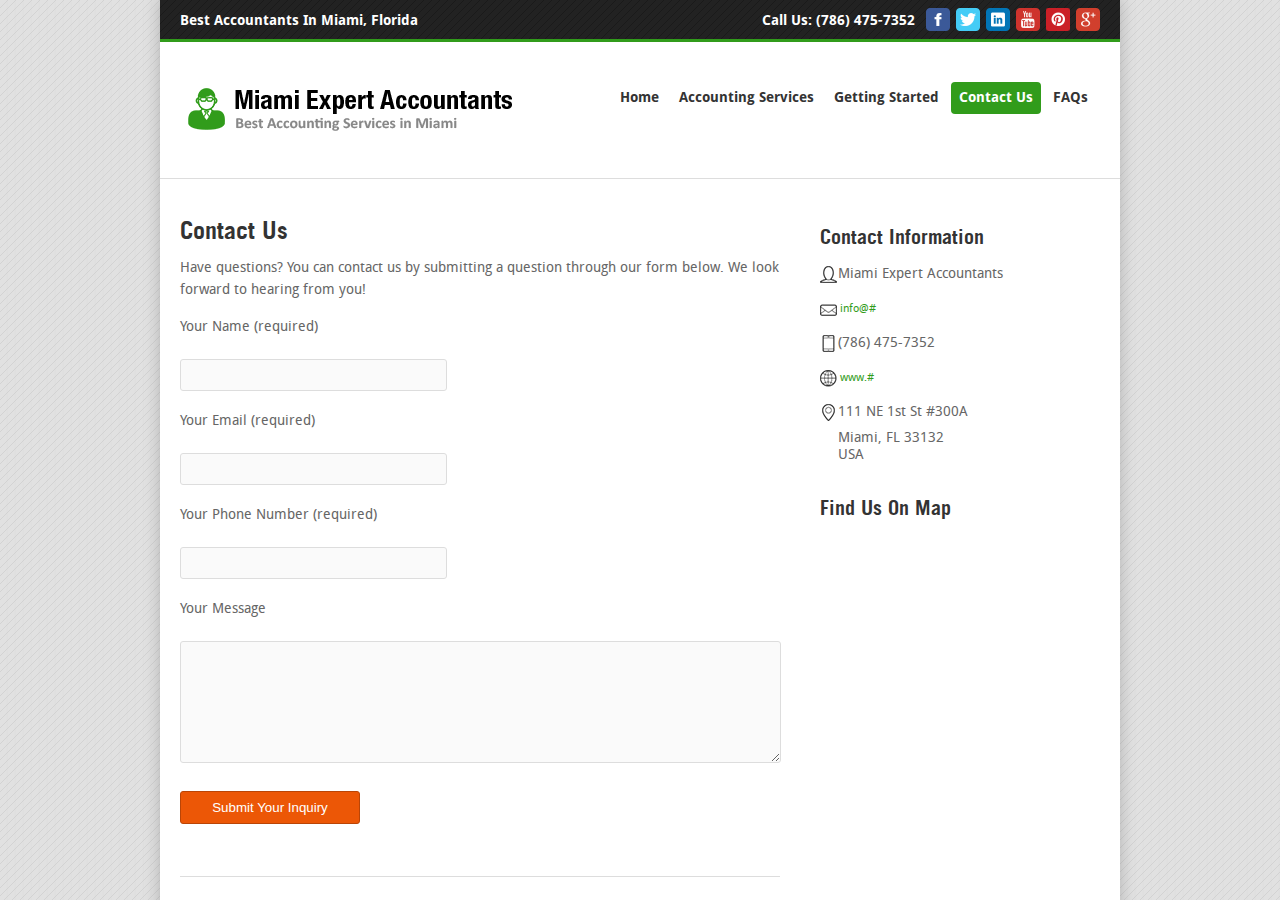The image size is (1280, 900).
Task: Click the Contact Us page heading
Action: [x=234, y=231]
